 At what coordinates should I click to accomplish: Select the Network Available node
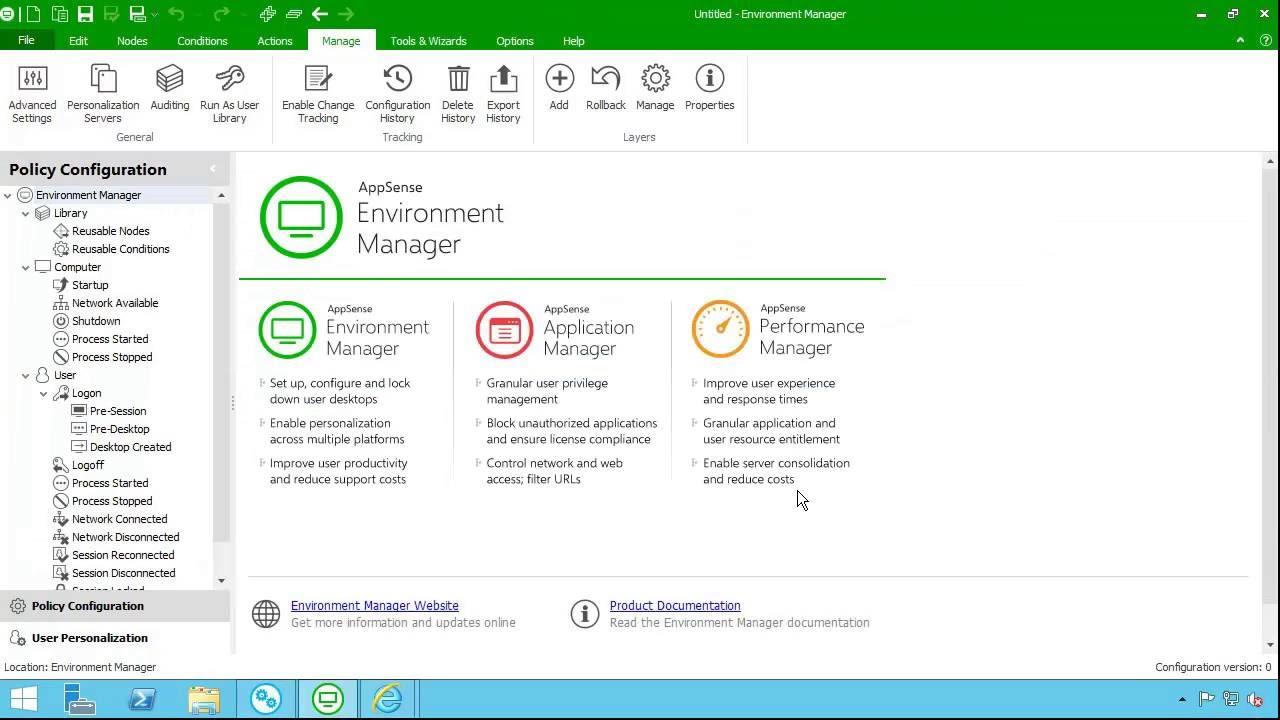pos(115,303)
